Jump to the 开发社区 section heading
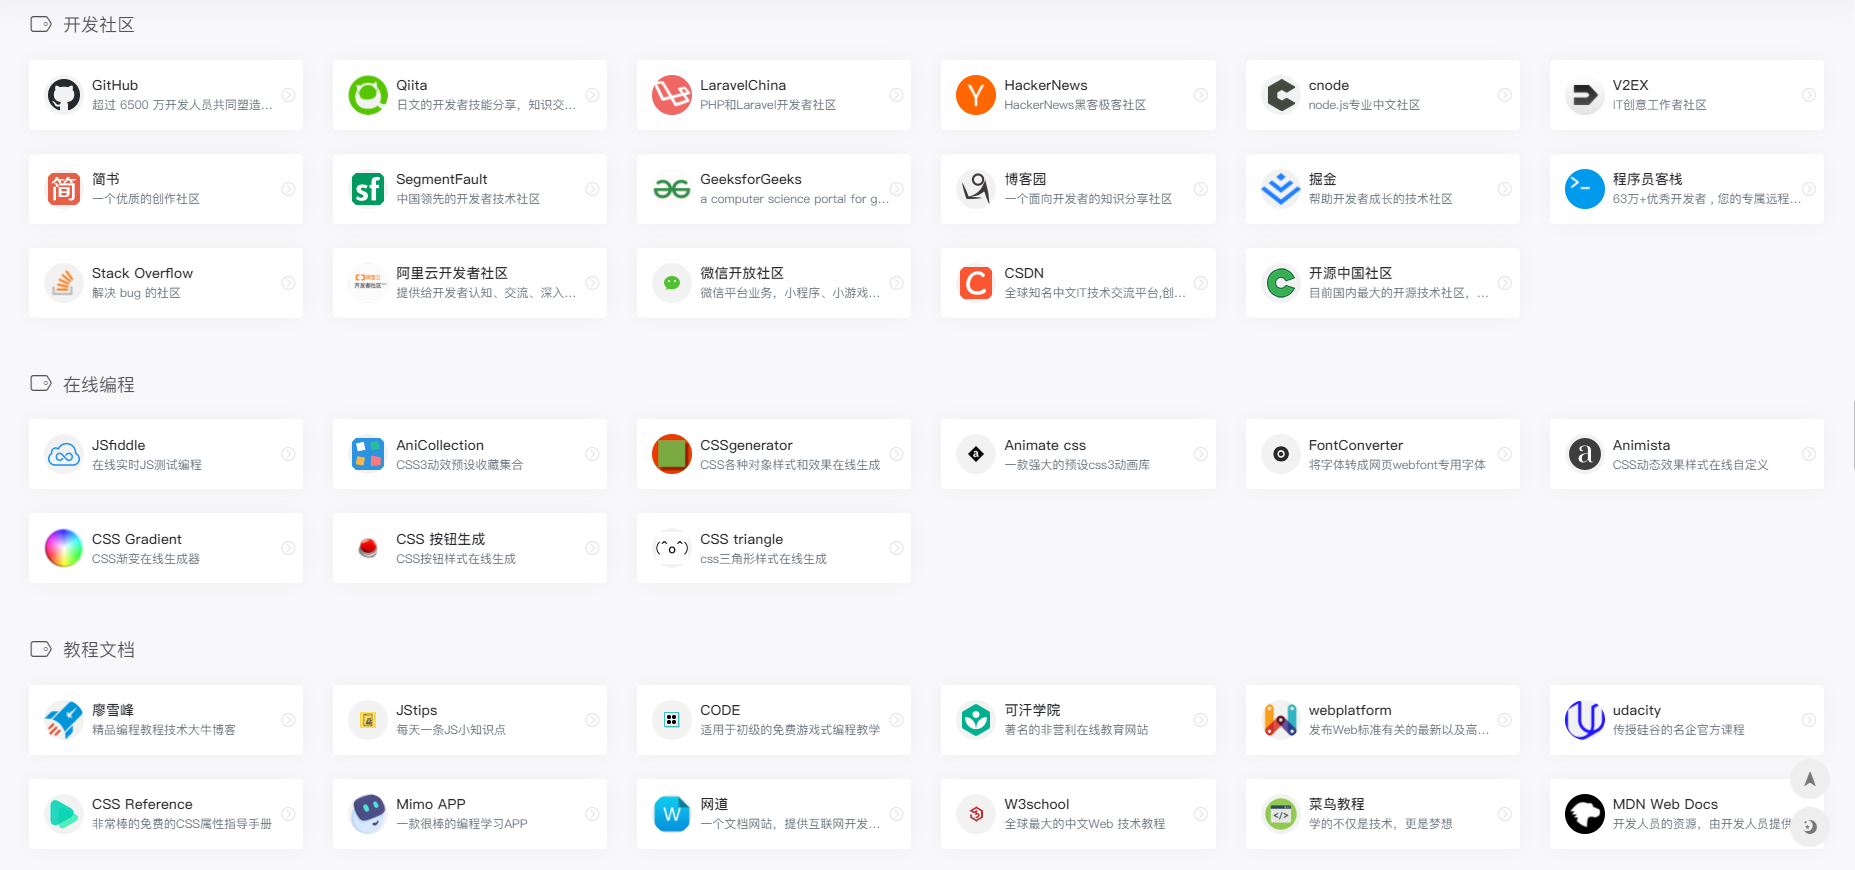 (98, 25)
